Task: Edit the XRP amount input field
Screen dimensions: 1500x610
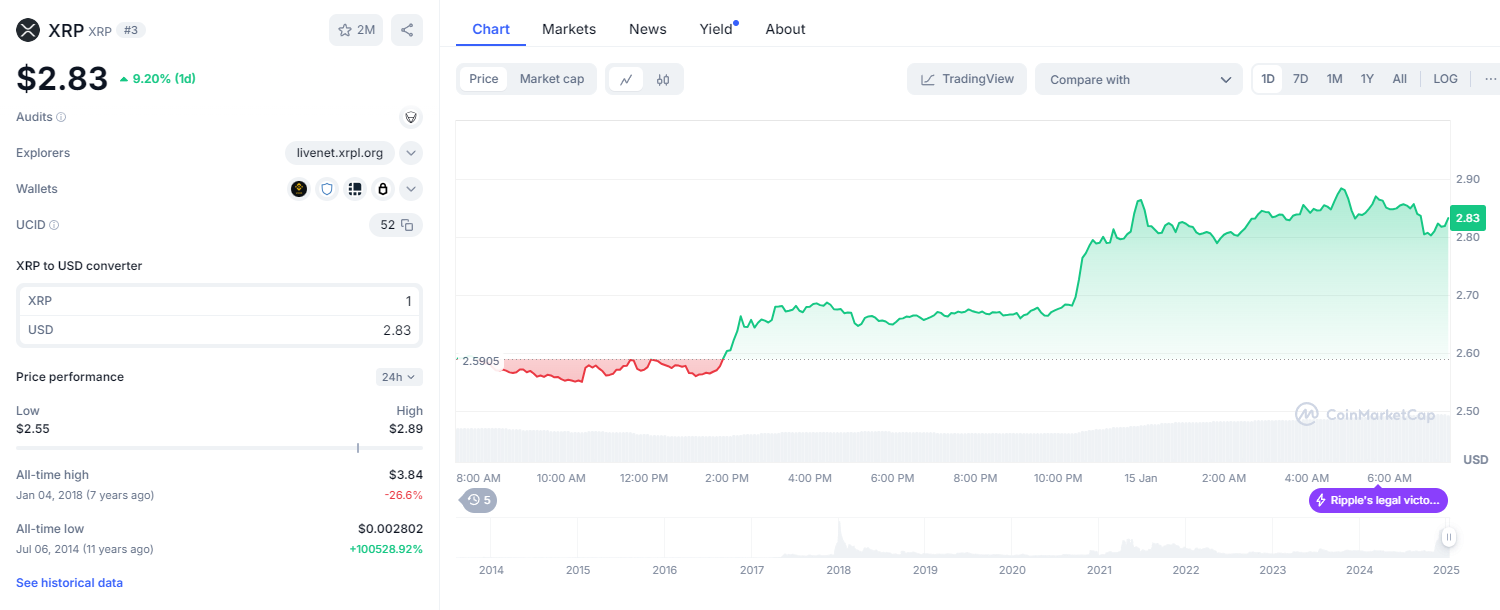Action: [220, 301]
